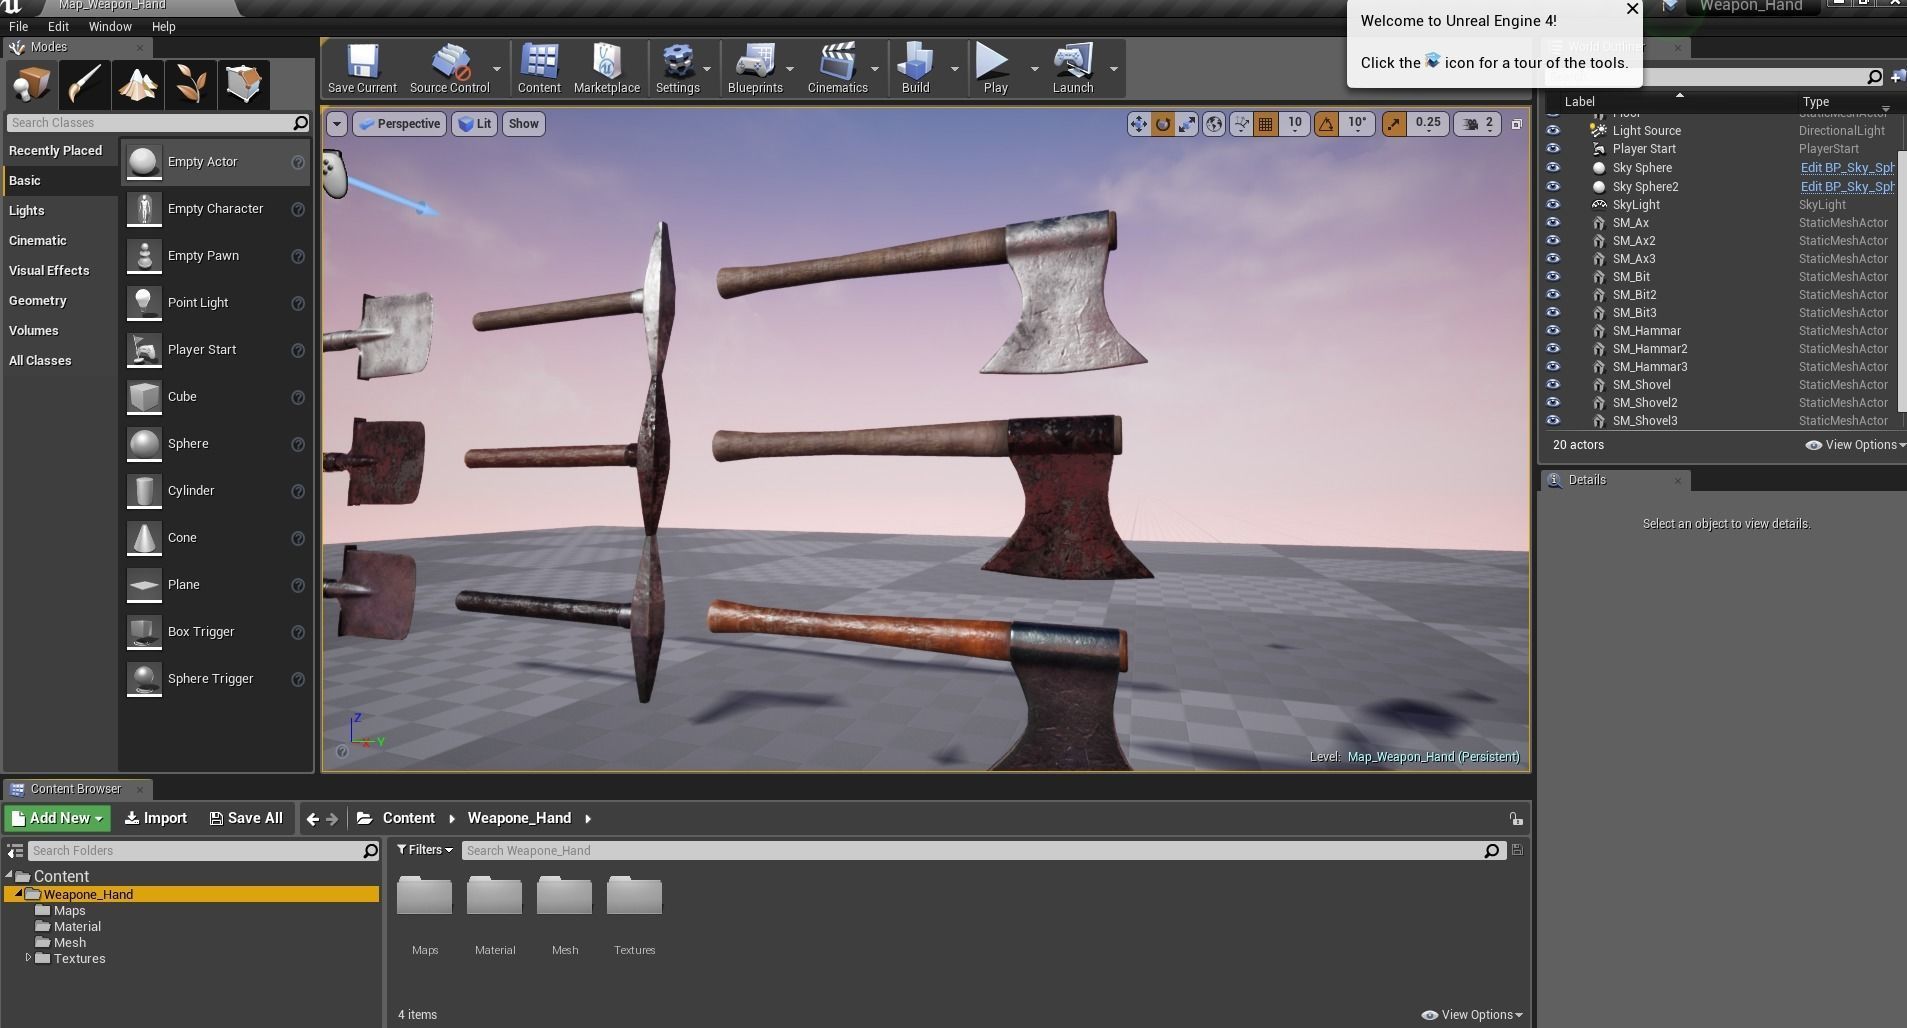This screenshot has width=1907, height=1028.
Task: Open the Add New dropdown
Action: click(x=57, y=818)
